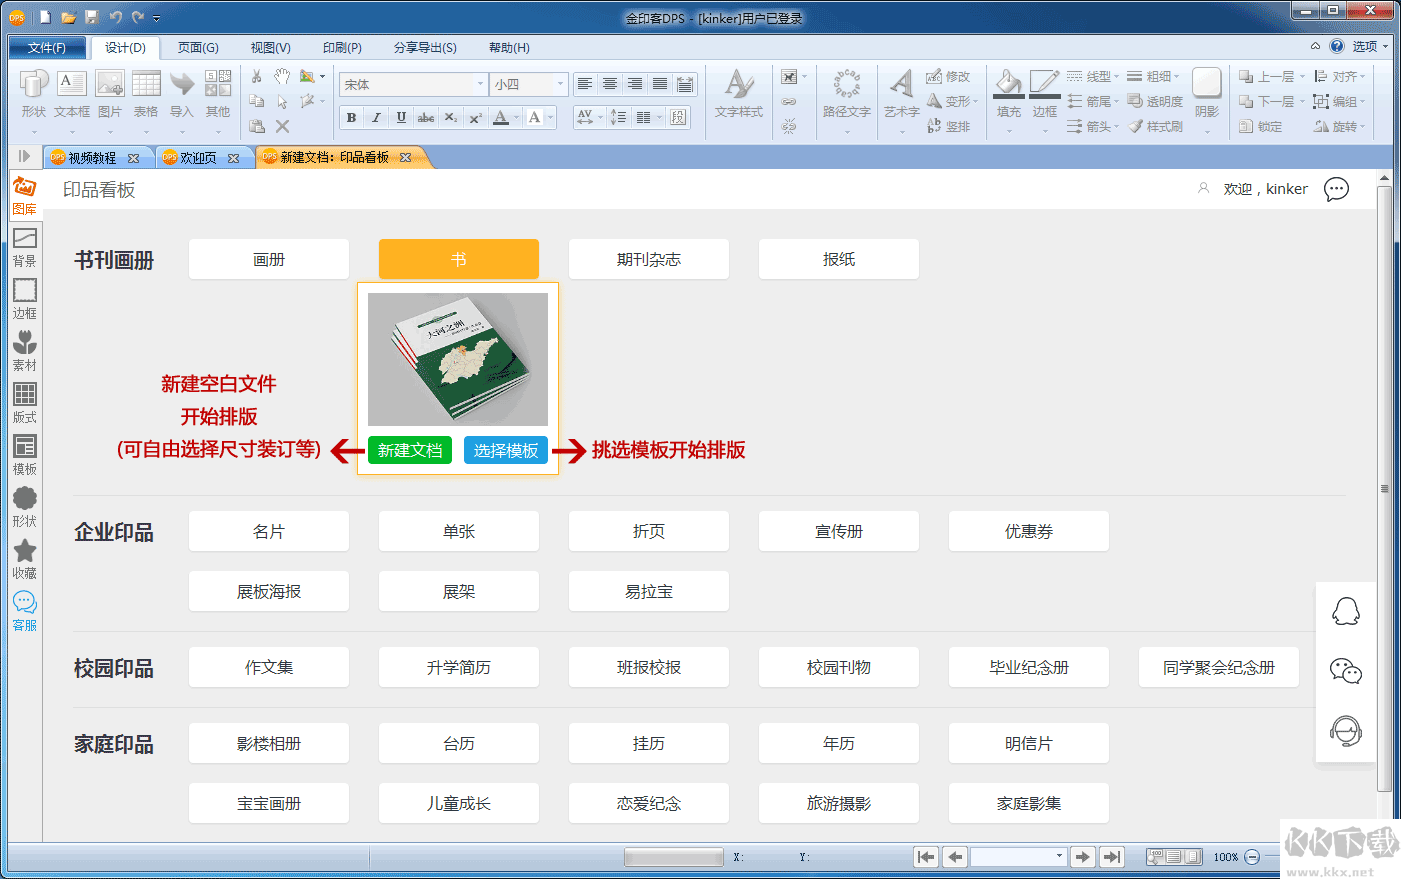The image size is (1401, 879).
Task: Click the 样式刷 format painter
Action: (1156, 127)
